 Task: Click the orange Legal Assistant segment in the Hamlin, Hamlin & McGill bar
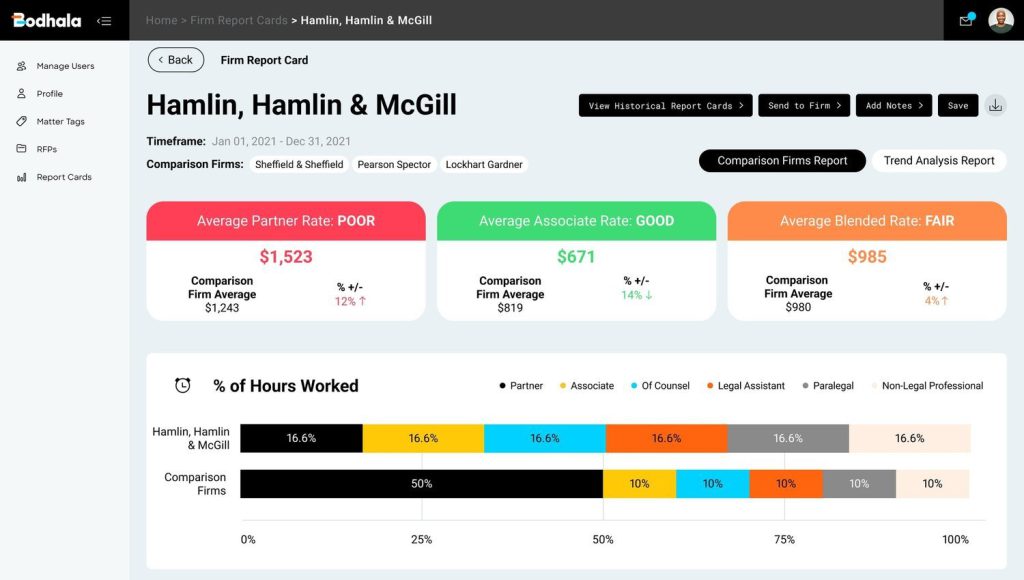(667, 438)
